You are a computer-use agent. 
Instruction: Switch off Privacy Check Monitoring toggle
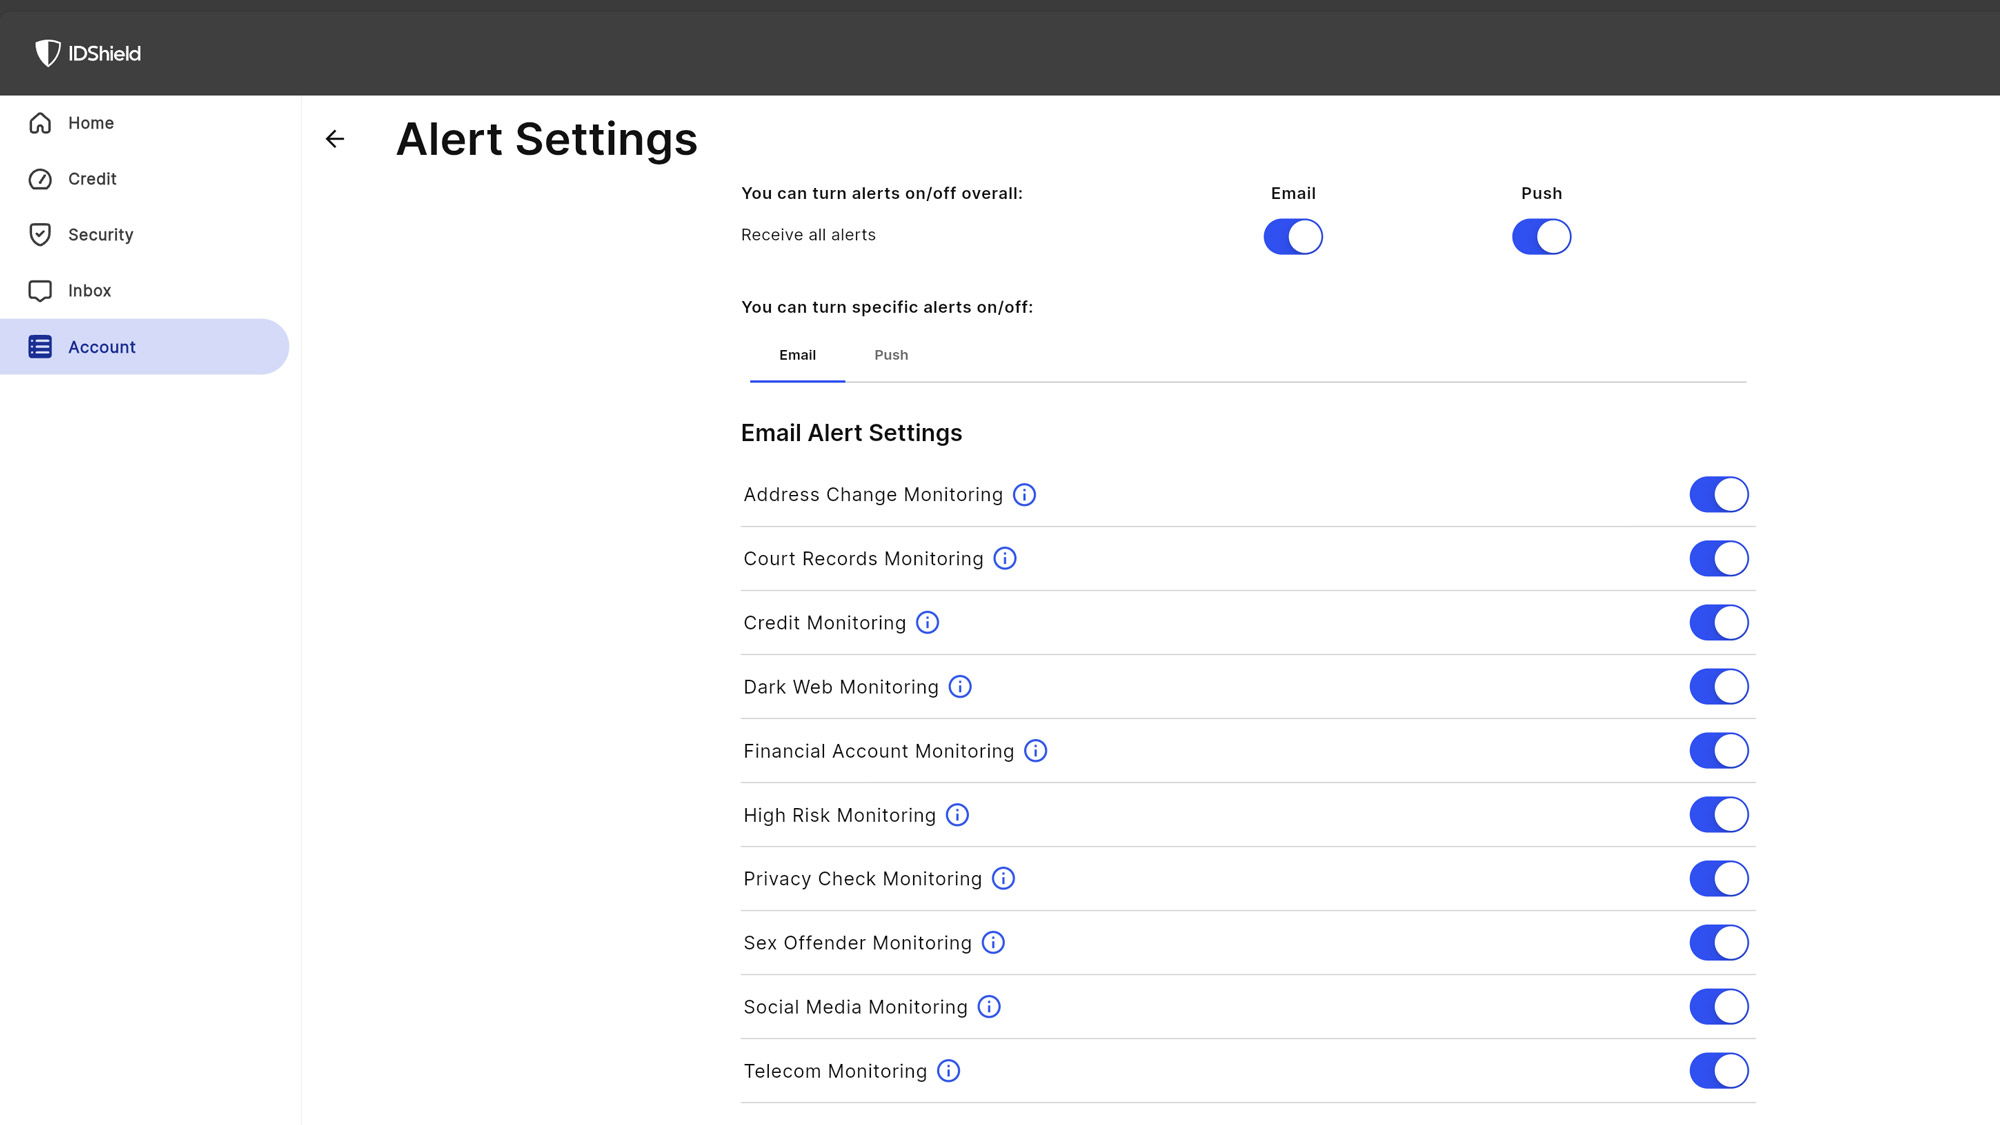pyautogui.click(x=1719, y=879)
